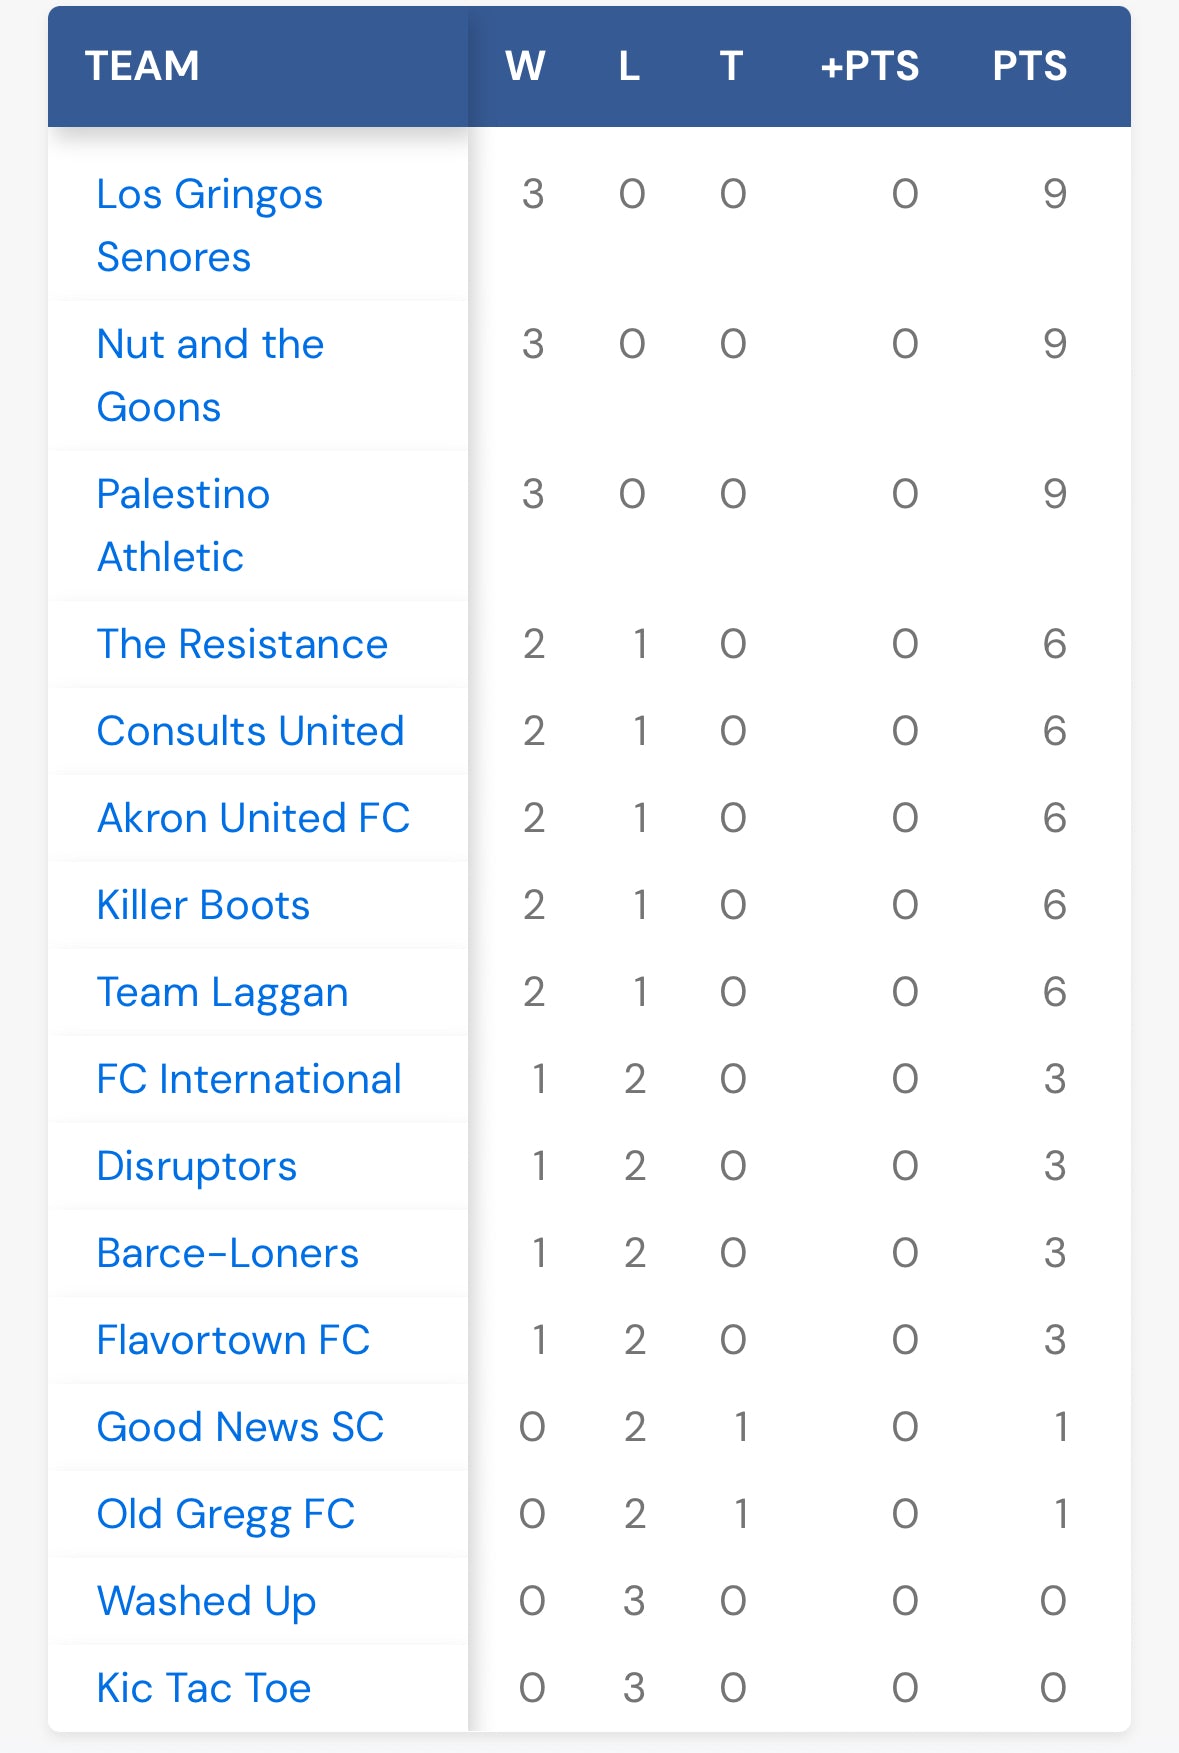Image resolution: width=1179 pixels, height=1753 pixels.
Task: View the Barce-Loners team page
Action: pyautogui.click(x=227, y=1253)
